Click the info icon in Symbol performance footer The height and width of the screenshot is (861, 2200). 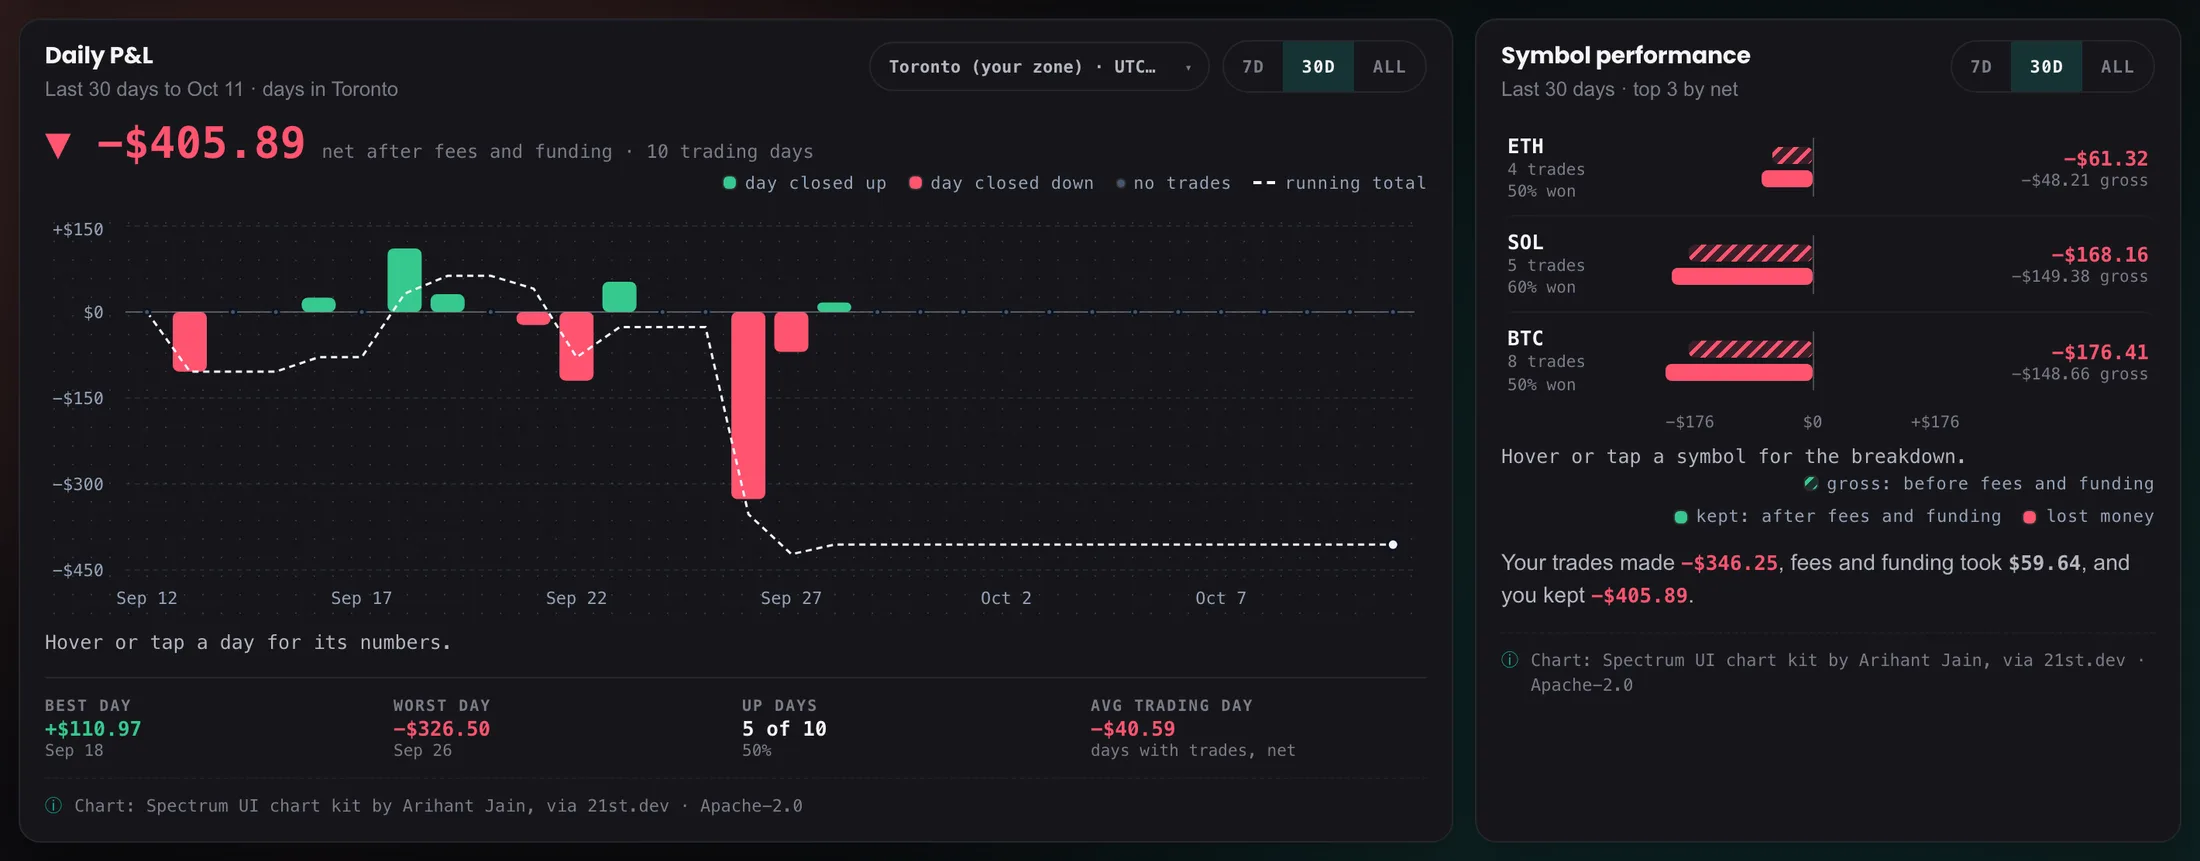pyautogui.click(x=1510, y=660)
